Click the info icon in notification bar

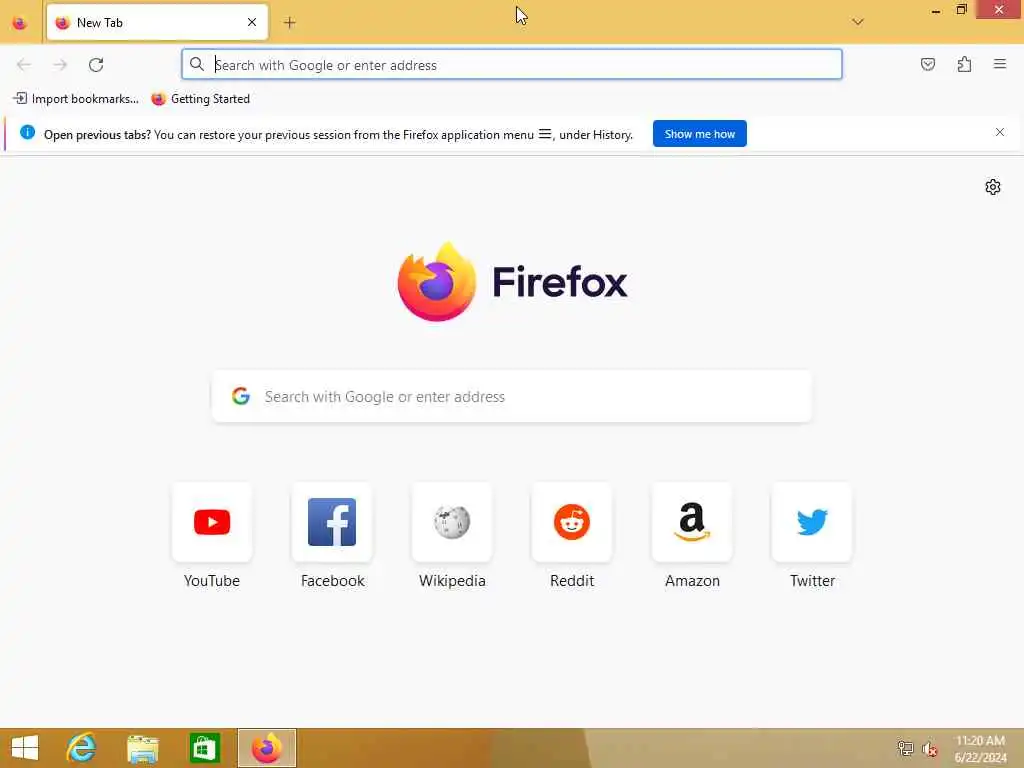point(27,133)
